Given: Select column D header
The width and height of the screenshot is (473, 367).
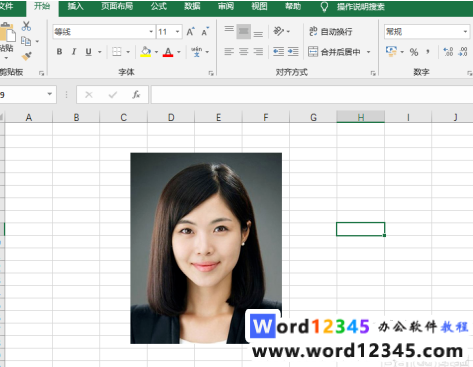Looking at the screenshot, I should pos(171,117).
